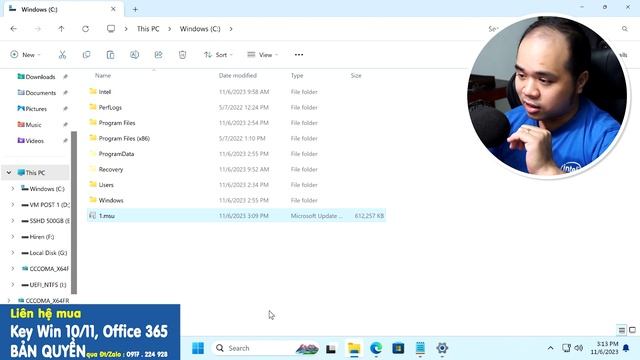Open the Sort dropdown

218,55
